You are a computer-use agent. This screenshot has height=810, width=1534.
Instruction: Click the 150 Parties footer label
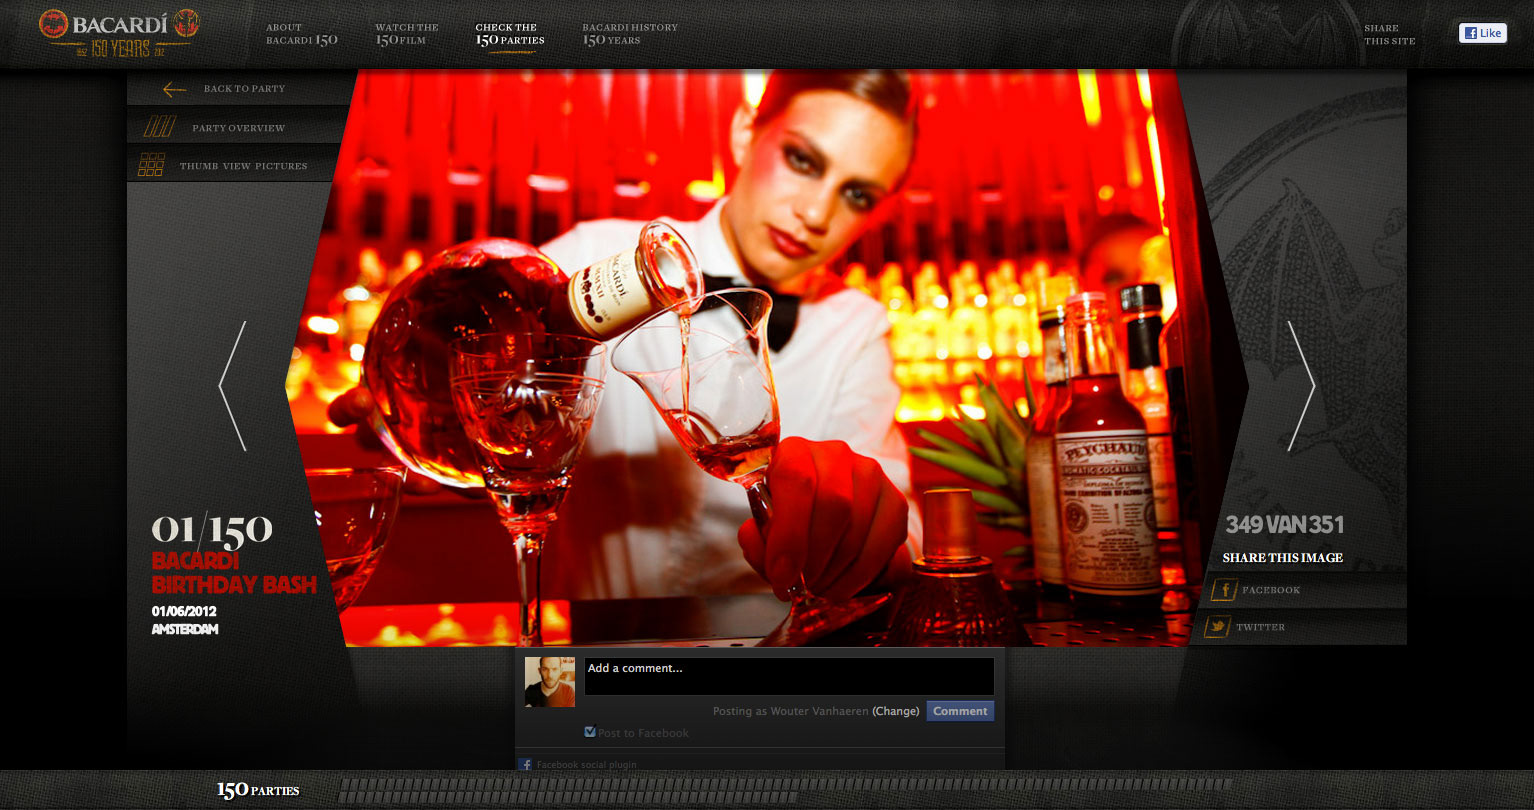point(258,790)
